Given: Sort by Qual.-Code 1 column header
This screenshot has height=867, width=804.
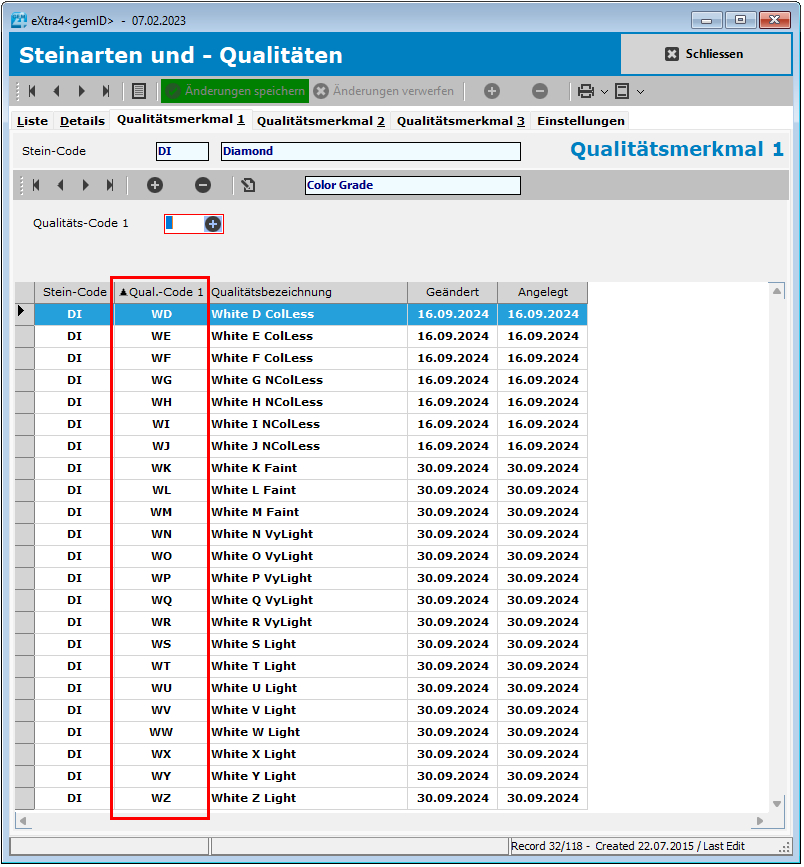Looking at the screenshot, I should point(161,292).
